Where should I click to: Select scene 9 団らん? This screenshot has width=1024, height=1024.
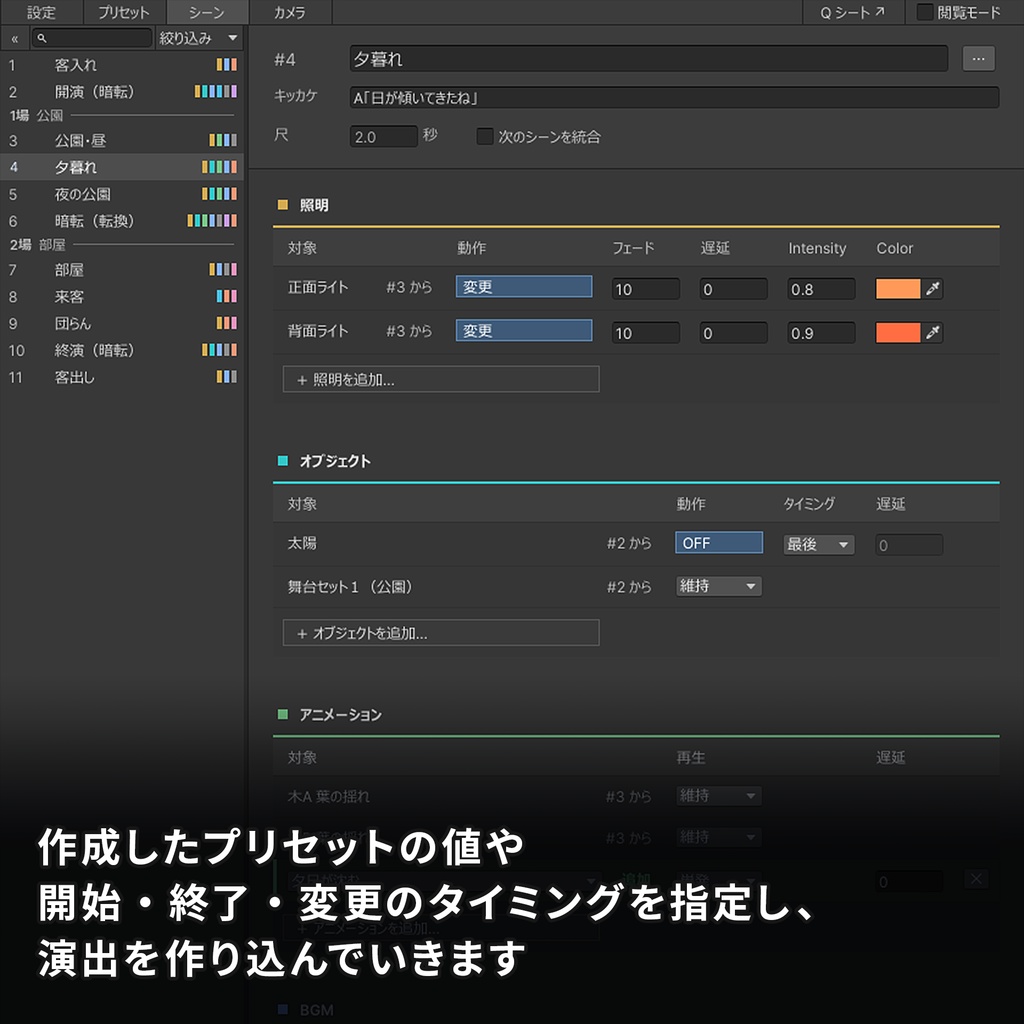pos(122,323)
